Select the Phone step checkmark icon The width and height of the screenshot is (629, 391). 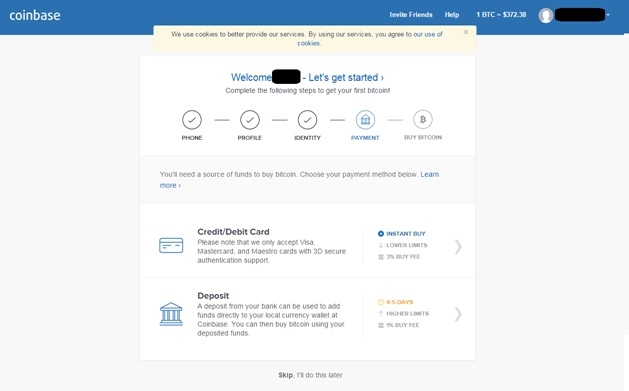192,120
